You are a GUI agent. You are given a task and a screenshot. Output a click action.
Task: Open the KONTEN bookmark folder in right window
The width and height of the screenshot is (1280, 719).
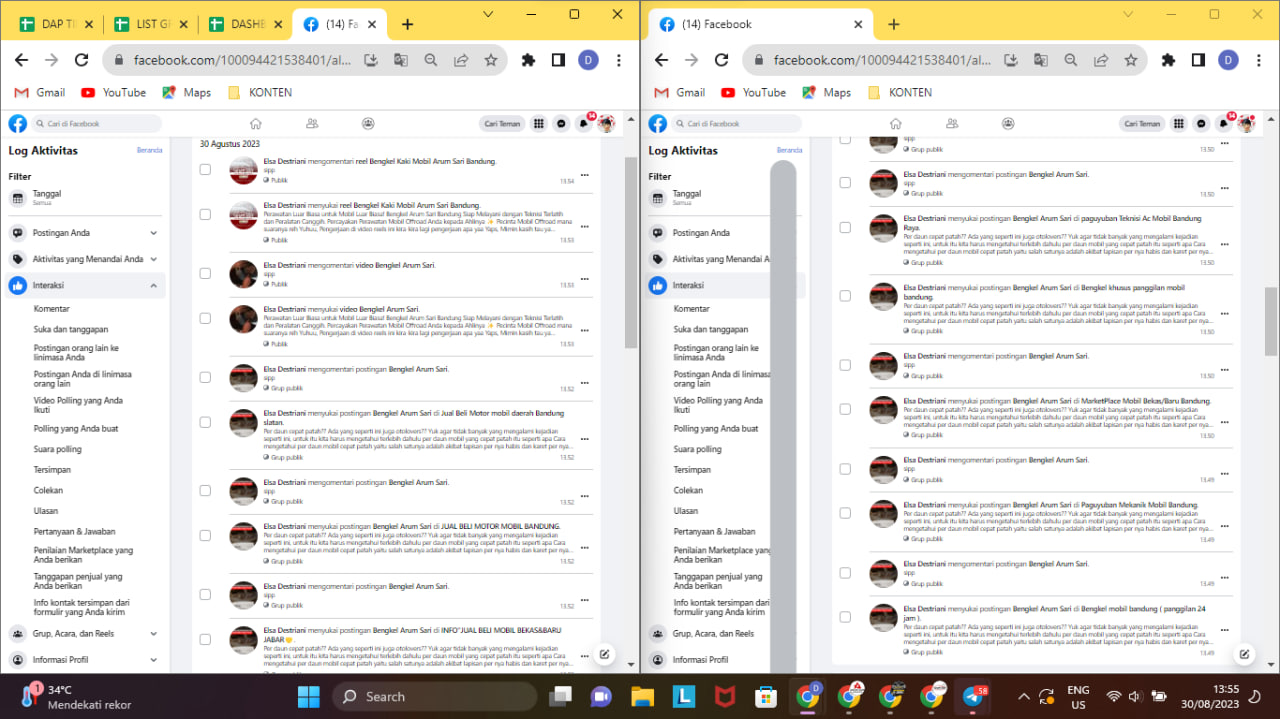pos(900,92)
